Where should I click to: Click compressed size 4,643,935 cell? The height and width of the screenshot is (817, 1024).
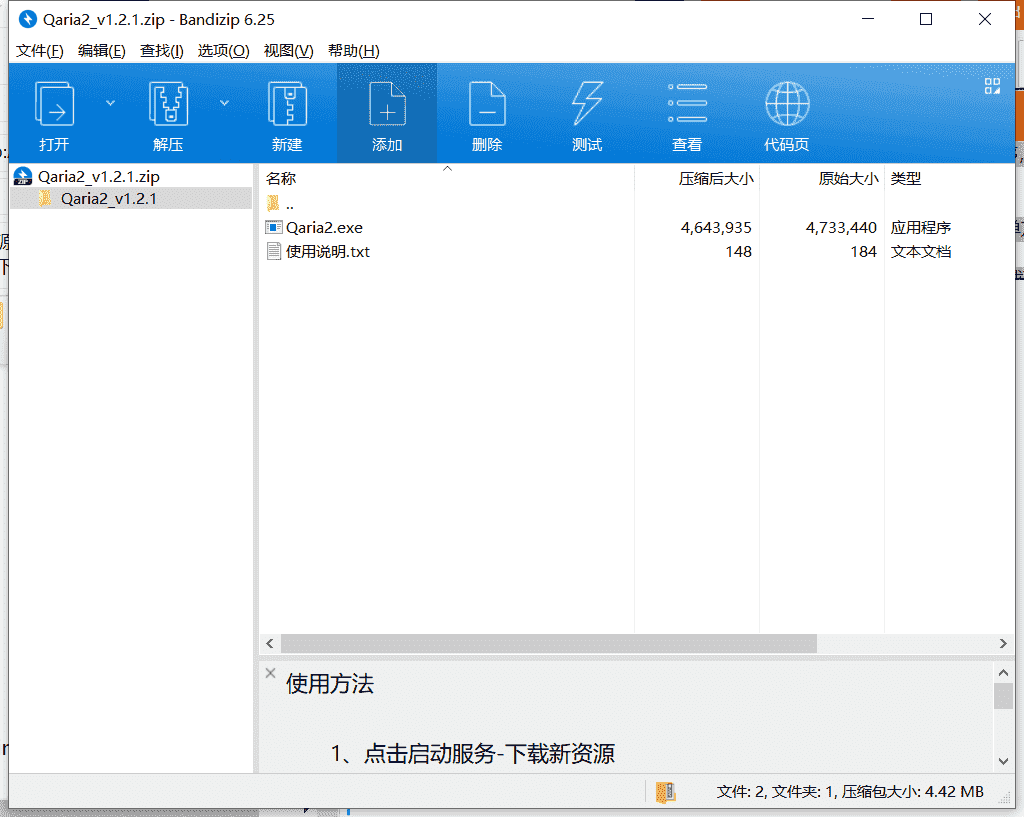click(716, 227)
